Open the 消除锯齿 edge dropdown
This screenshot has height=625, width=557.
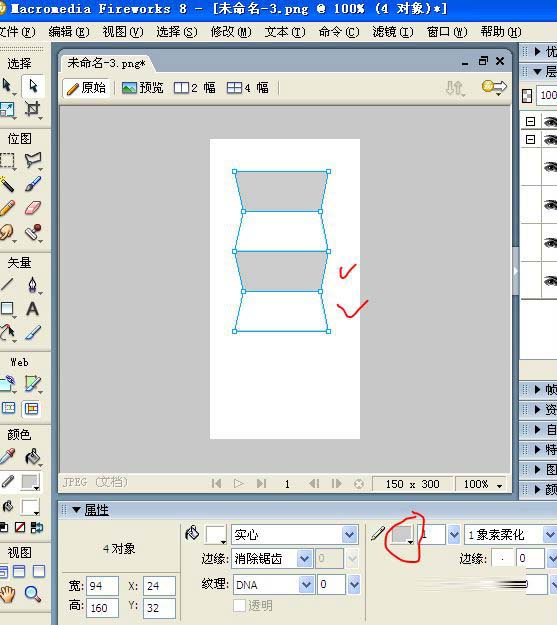point(304,559)
